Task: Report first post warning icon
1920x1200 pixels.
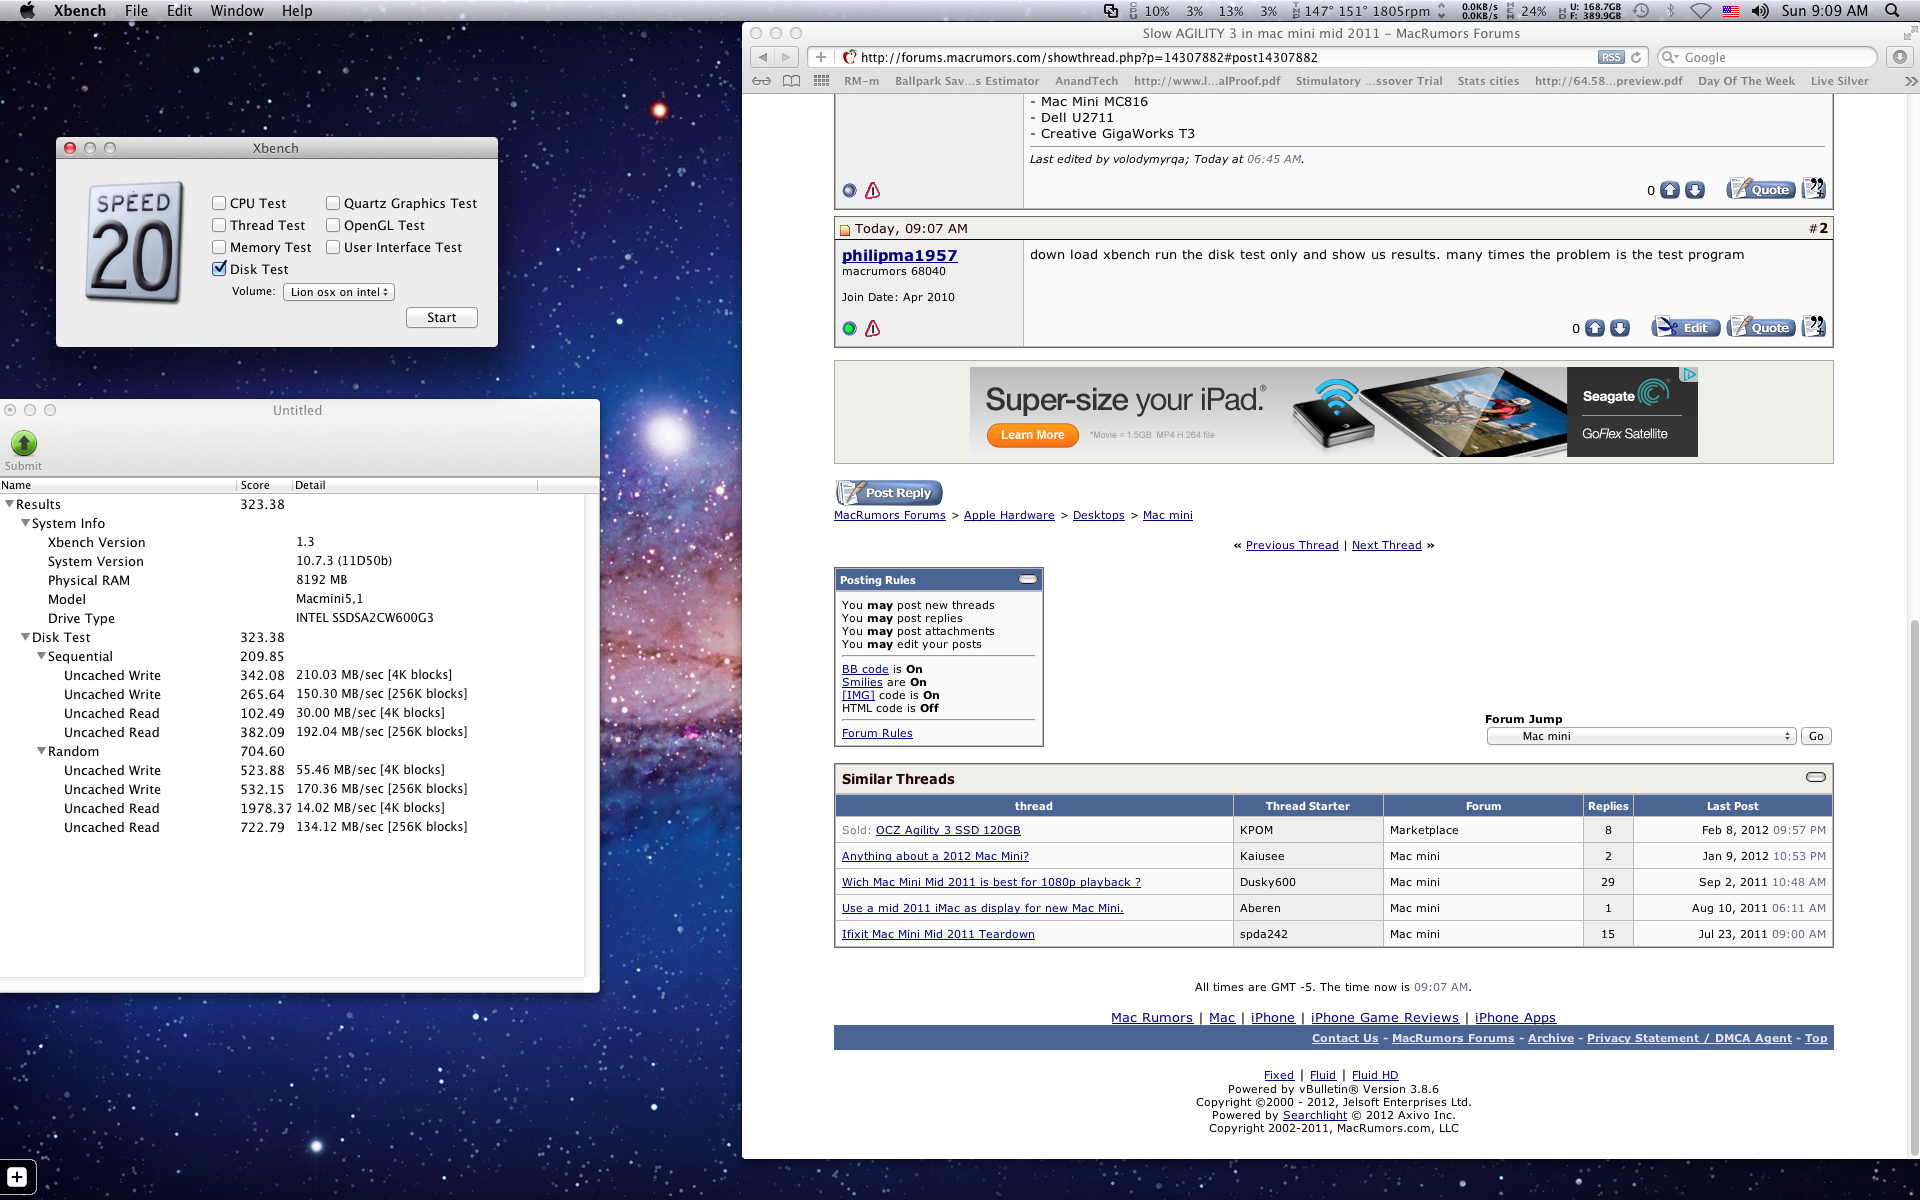Action: pos(872,190)
